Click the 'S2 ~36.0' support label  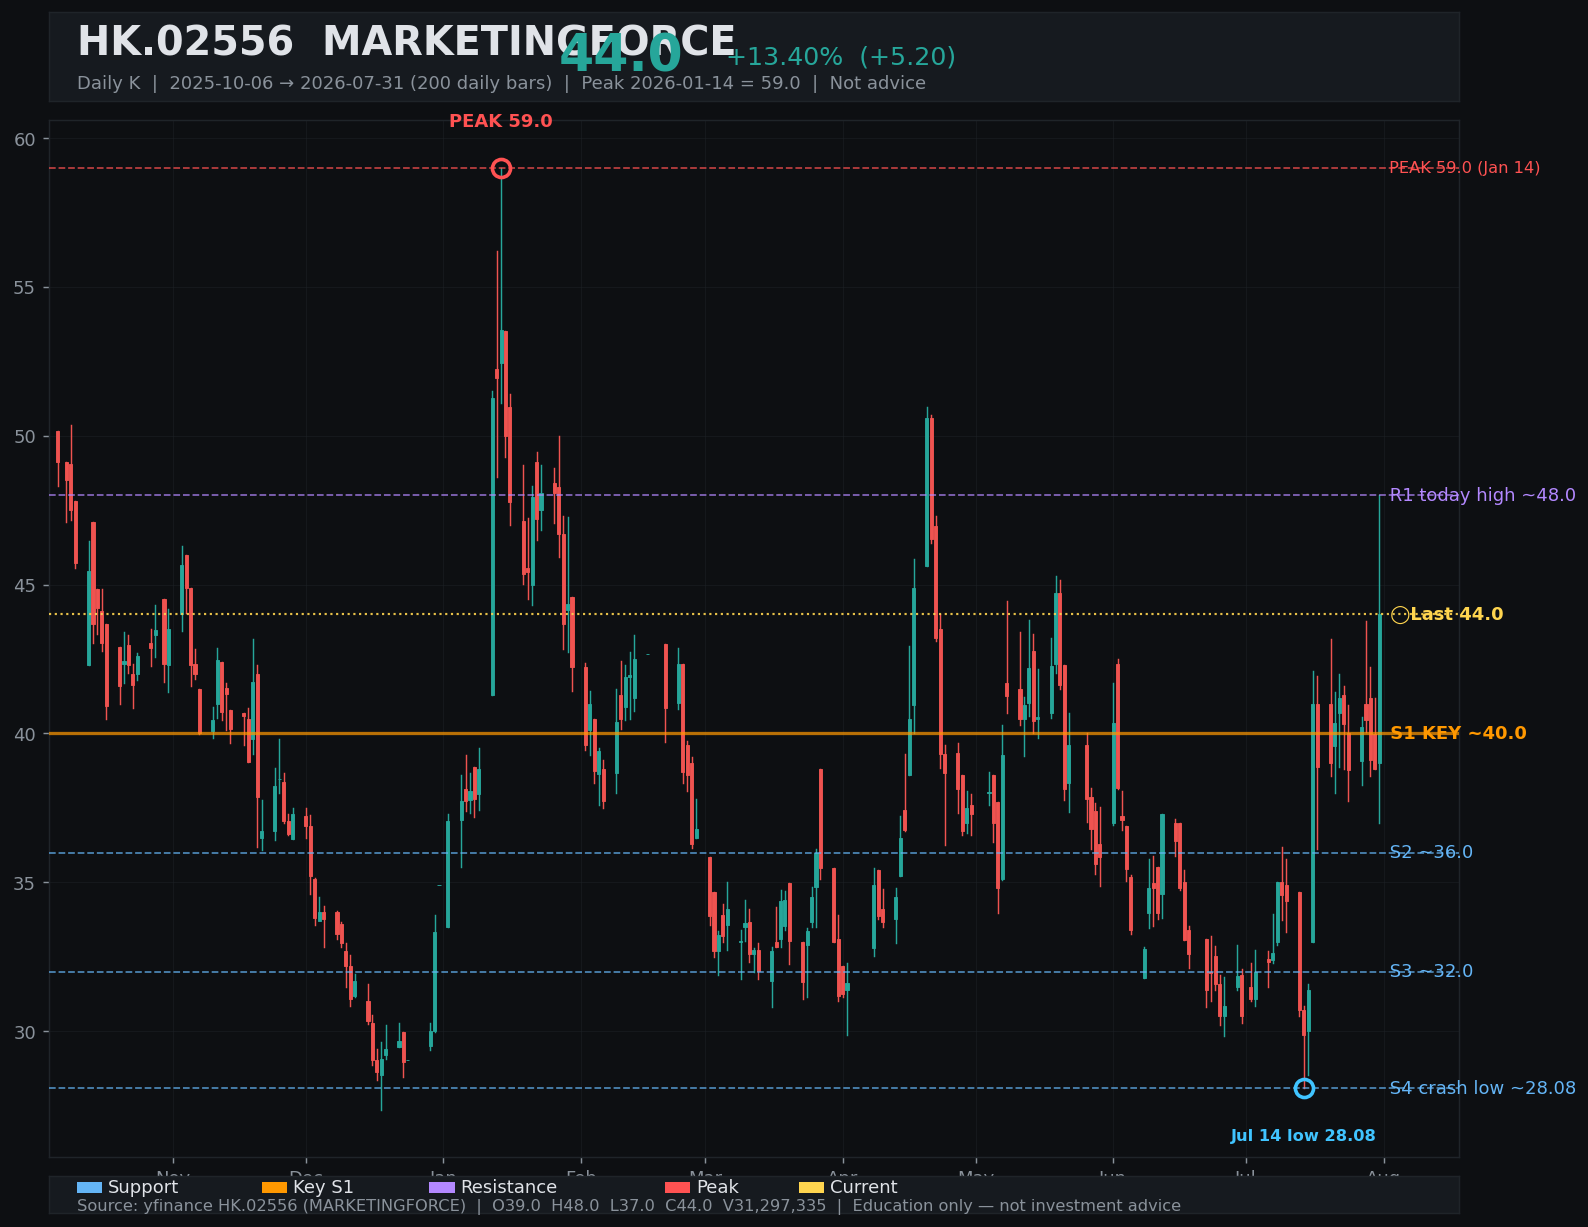coord(1431,852)
